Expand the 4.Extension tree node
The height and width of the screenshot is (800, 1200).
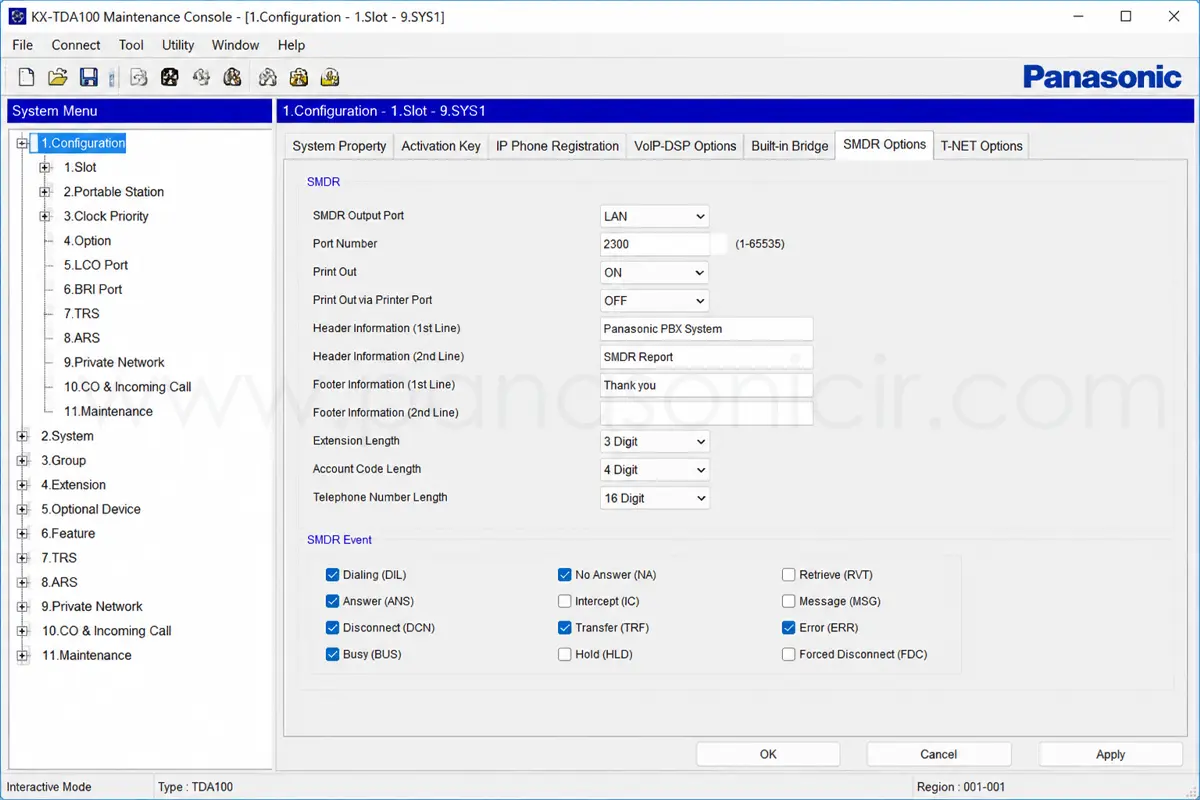tap(22, 485)
